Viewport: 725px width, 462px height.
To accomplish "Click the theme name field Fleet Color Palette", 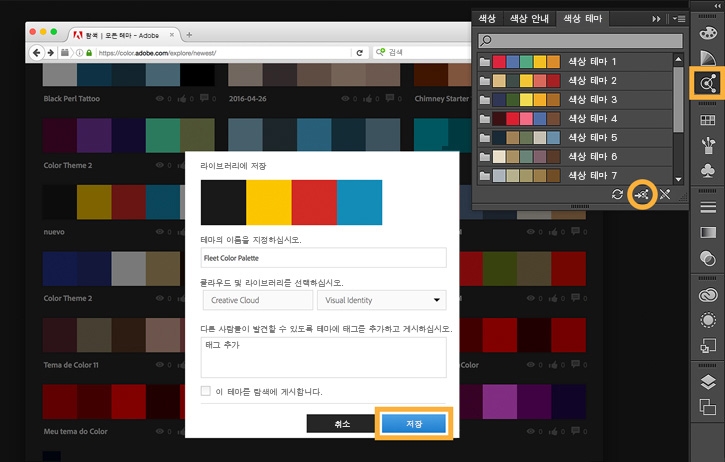I will tap(324, 258).
